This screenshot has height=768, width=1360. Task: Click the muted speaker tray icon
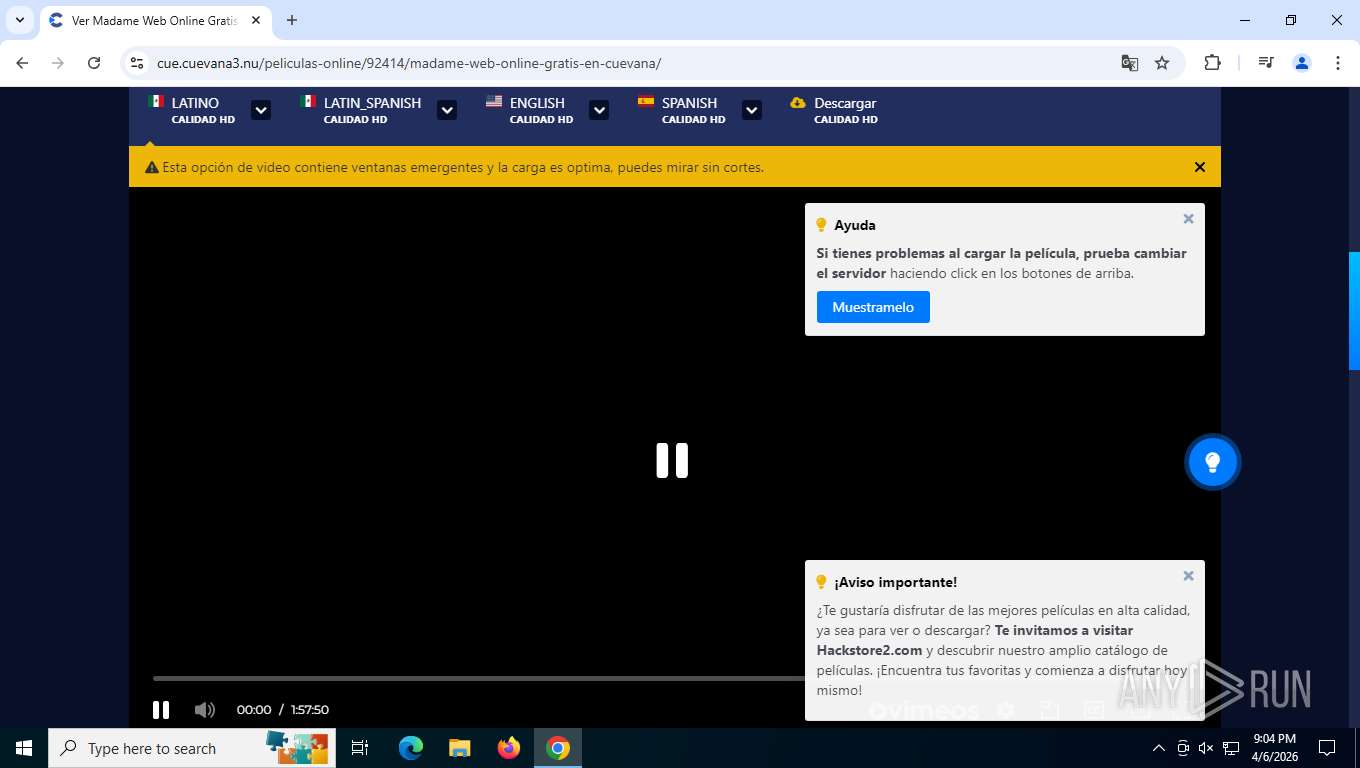point(1206,748)
